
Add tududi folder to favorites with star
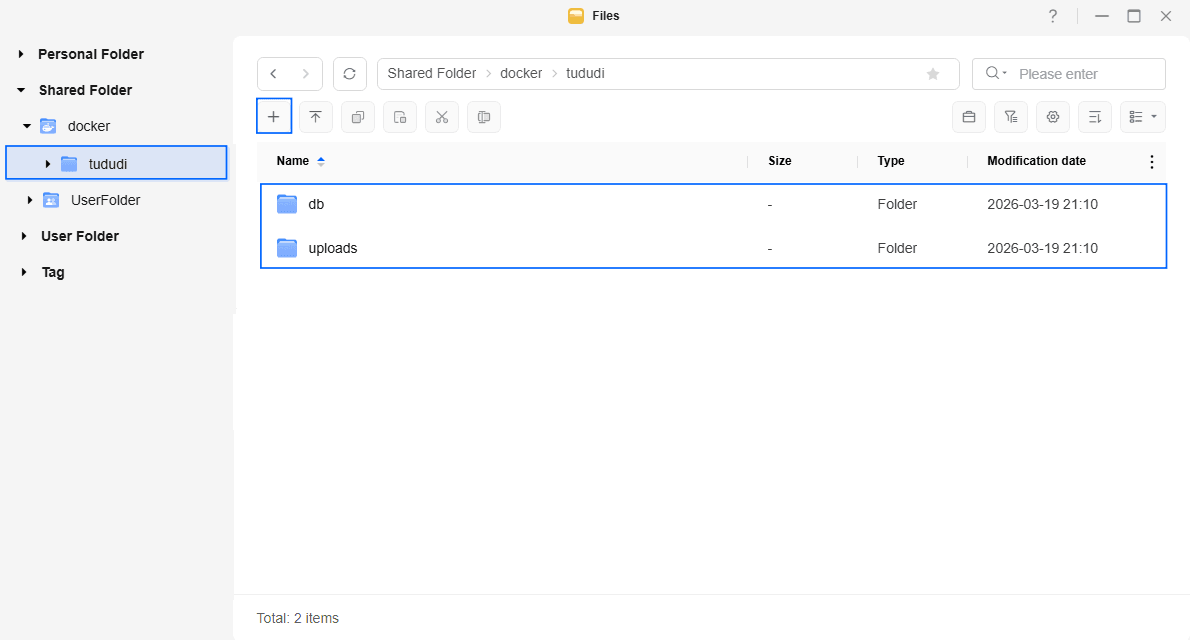pyautogui.click(x=933, y=74)
